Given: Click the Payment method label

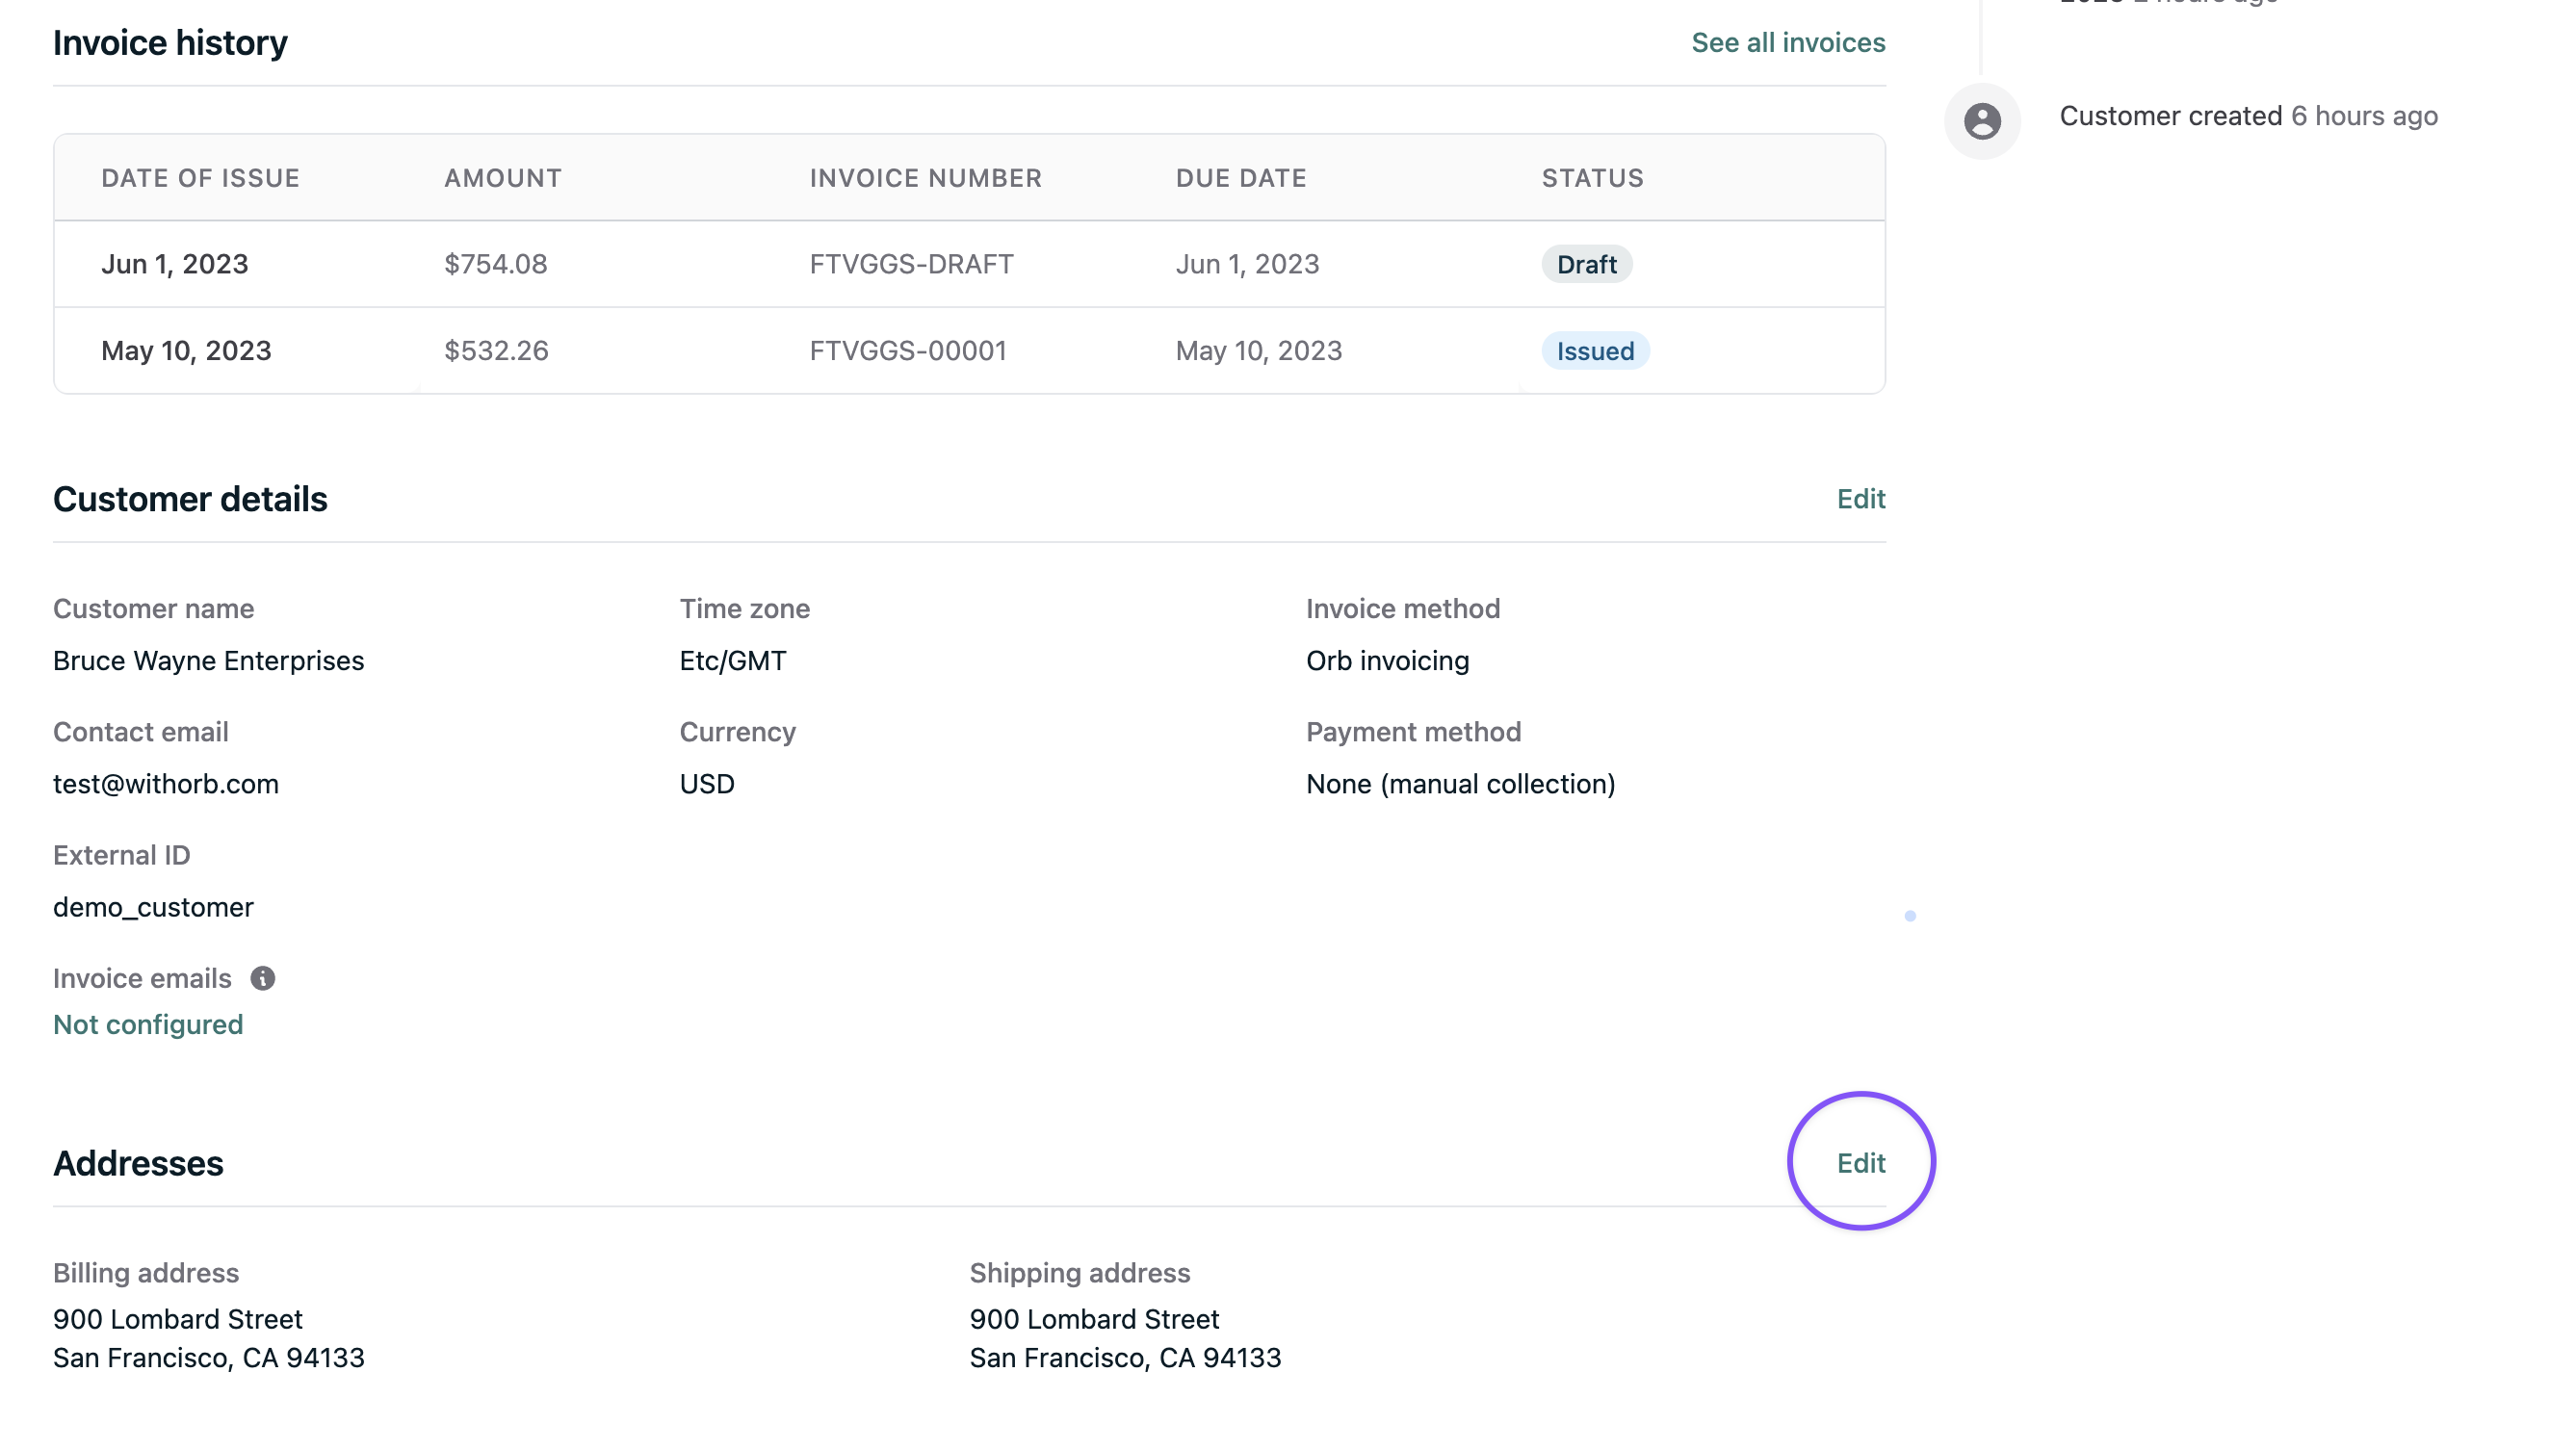Looking at the screenshot, I should click(1413, 732).
